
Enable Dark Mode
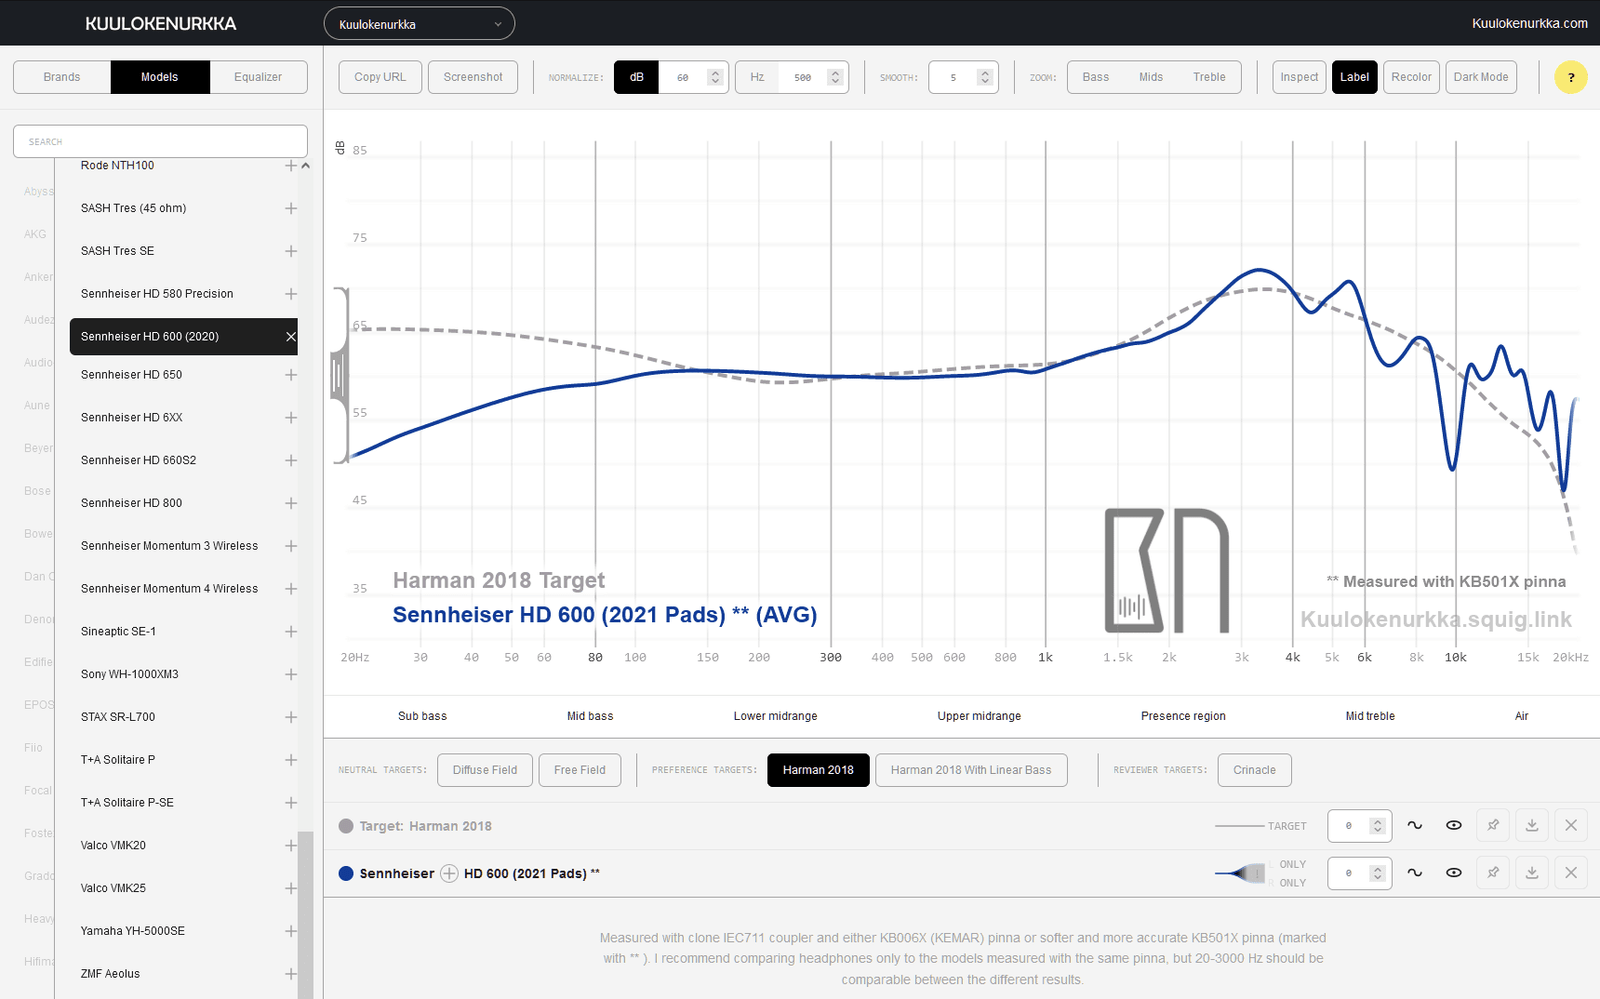point(1480,77)
